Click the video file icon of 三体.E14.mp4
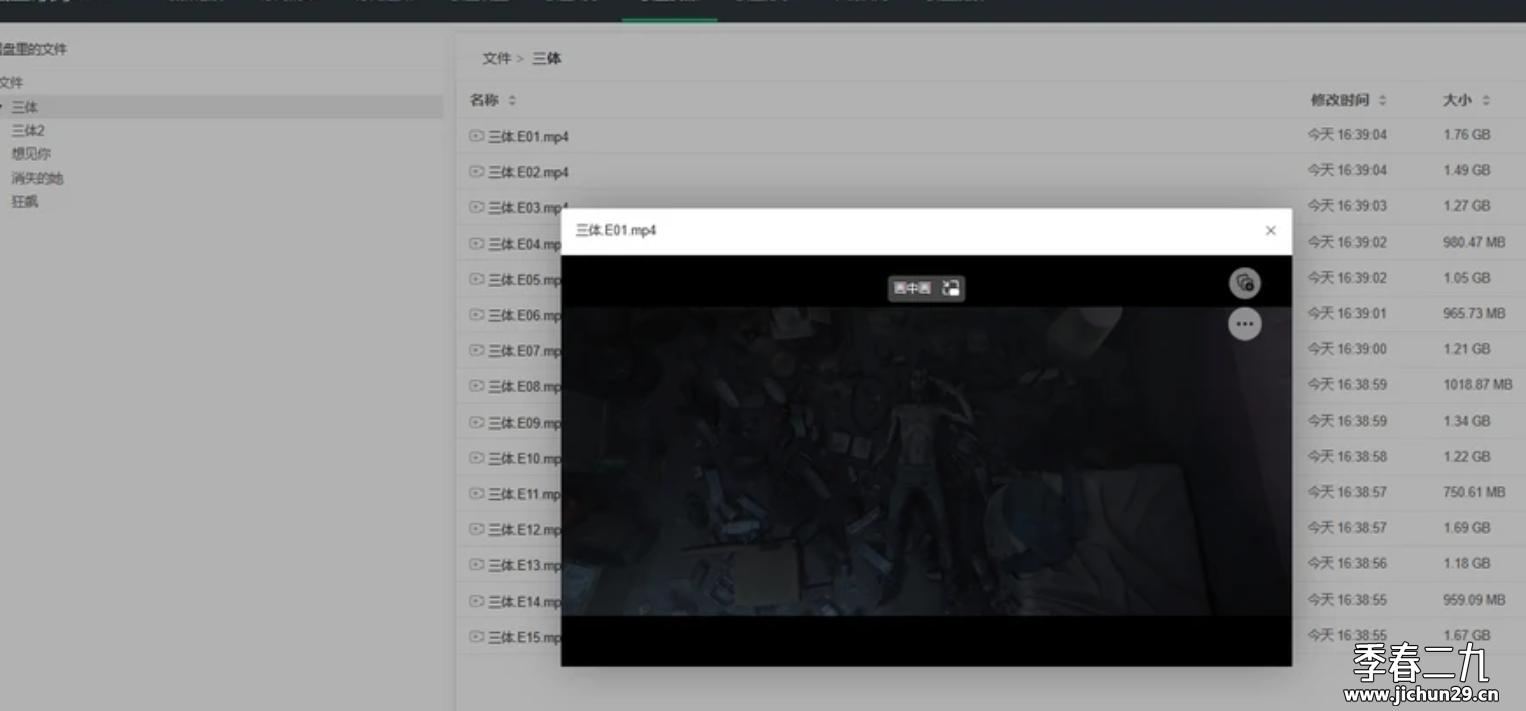The image size is (1526, 711). click(x=477, y=601)
